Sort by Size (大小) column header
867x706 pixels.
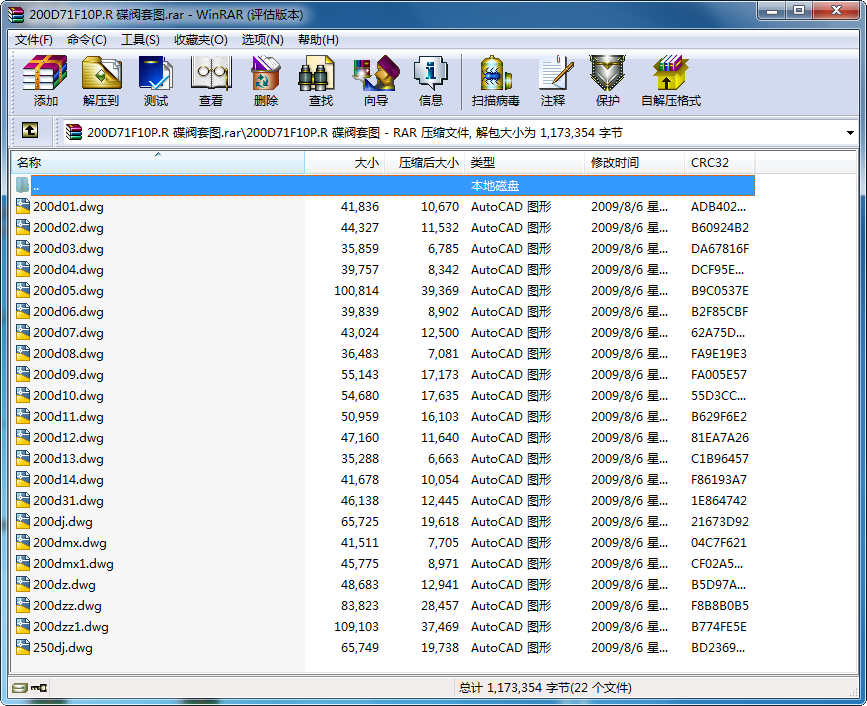point(344,163)
